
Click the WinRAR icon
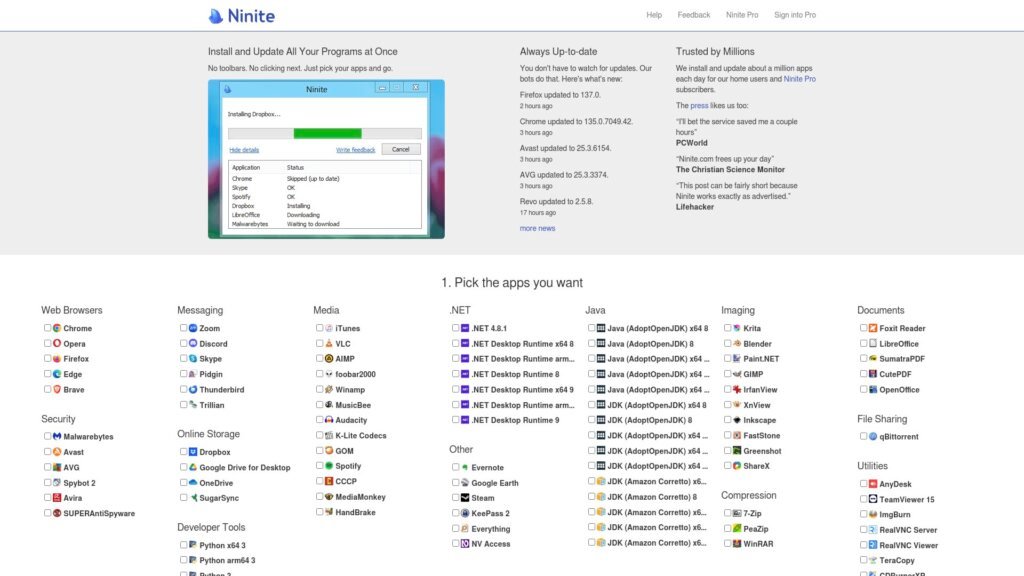pos(737,543)
